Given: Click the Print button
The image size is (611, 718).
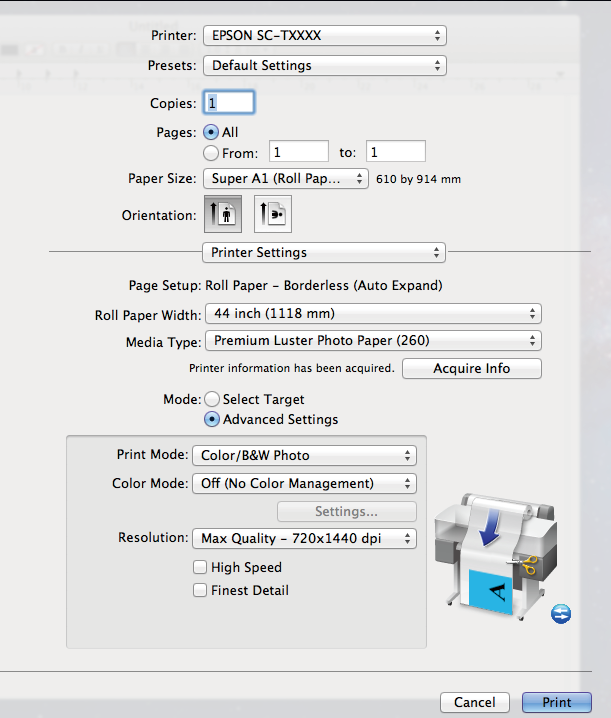Looking at the screenshot, I should 557,702.
